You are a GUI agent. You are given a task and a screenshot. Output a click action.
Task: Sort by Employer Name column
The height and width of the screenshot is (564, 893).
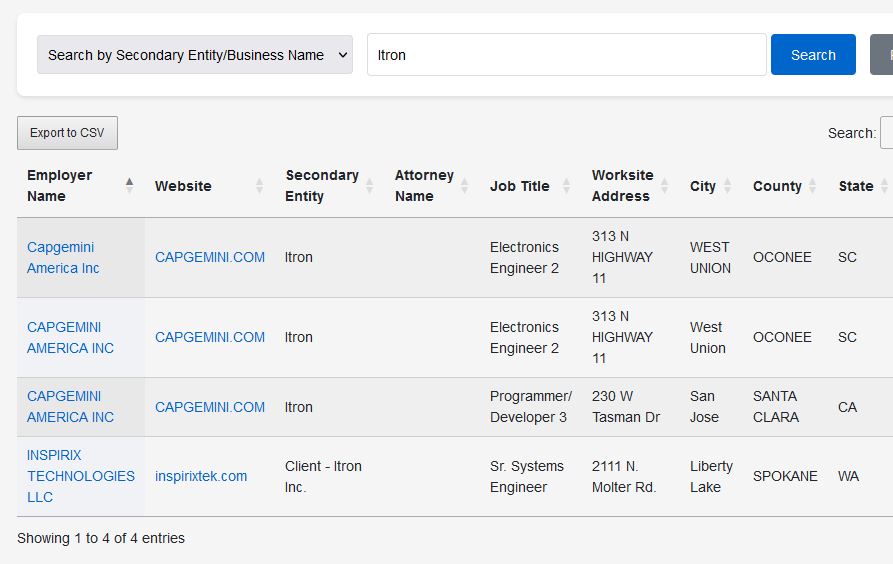80,186
